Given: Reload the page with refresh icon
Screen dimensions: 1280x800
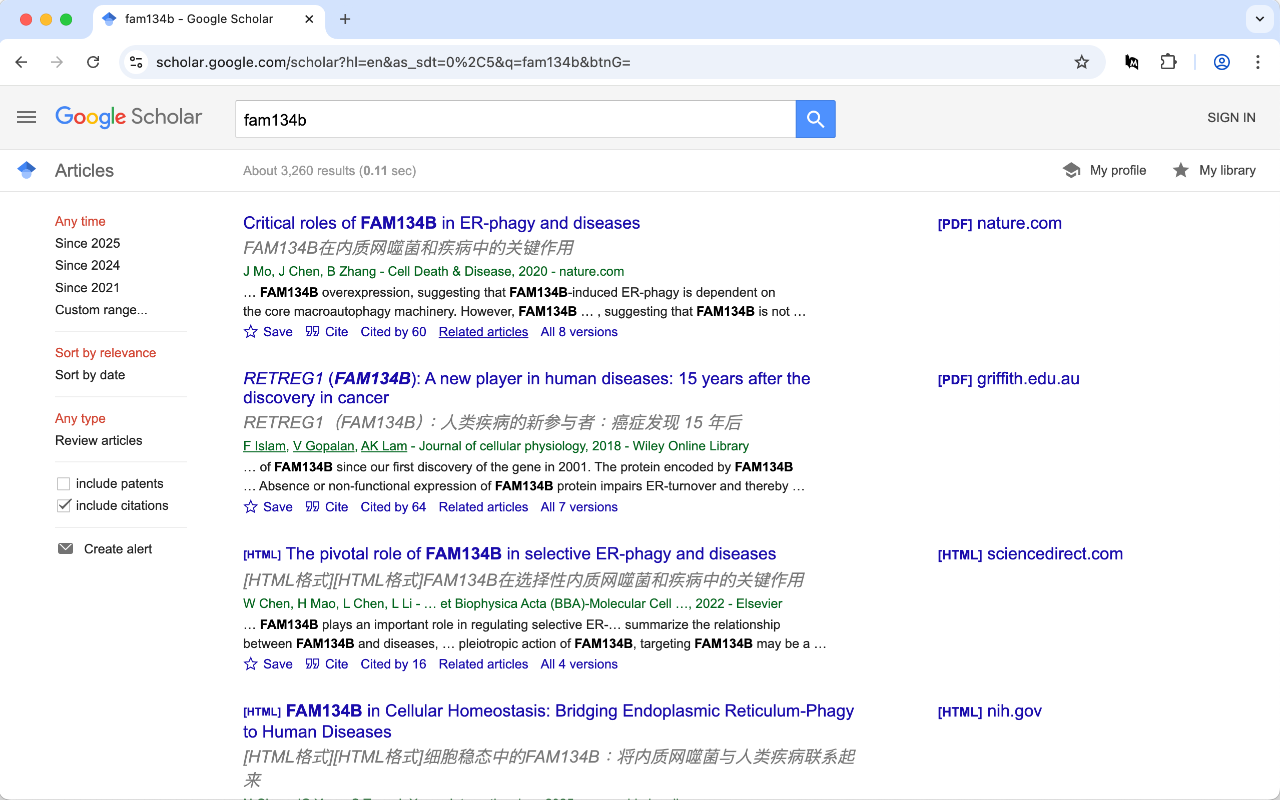Looking at the screenshot, I should click(93, 62).
